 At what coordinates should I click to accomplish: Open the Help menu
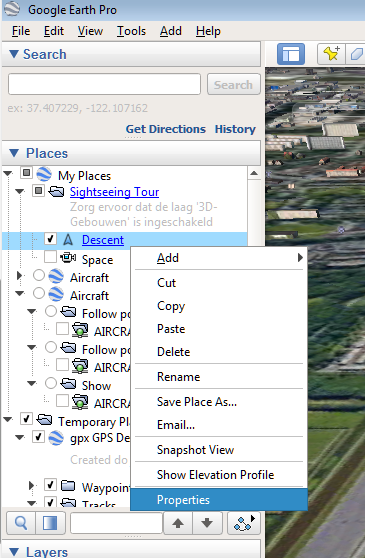click(208, 31)
